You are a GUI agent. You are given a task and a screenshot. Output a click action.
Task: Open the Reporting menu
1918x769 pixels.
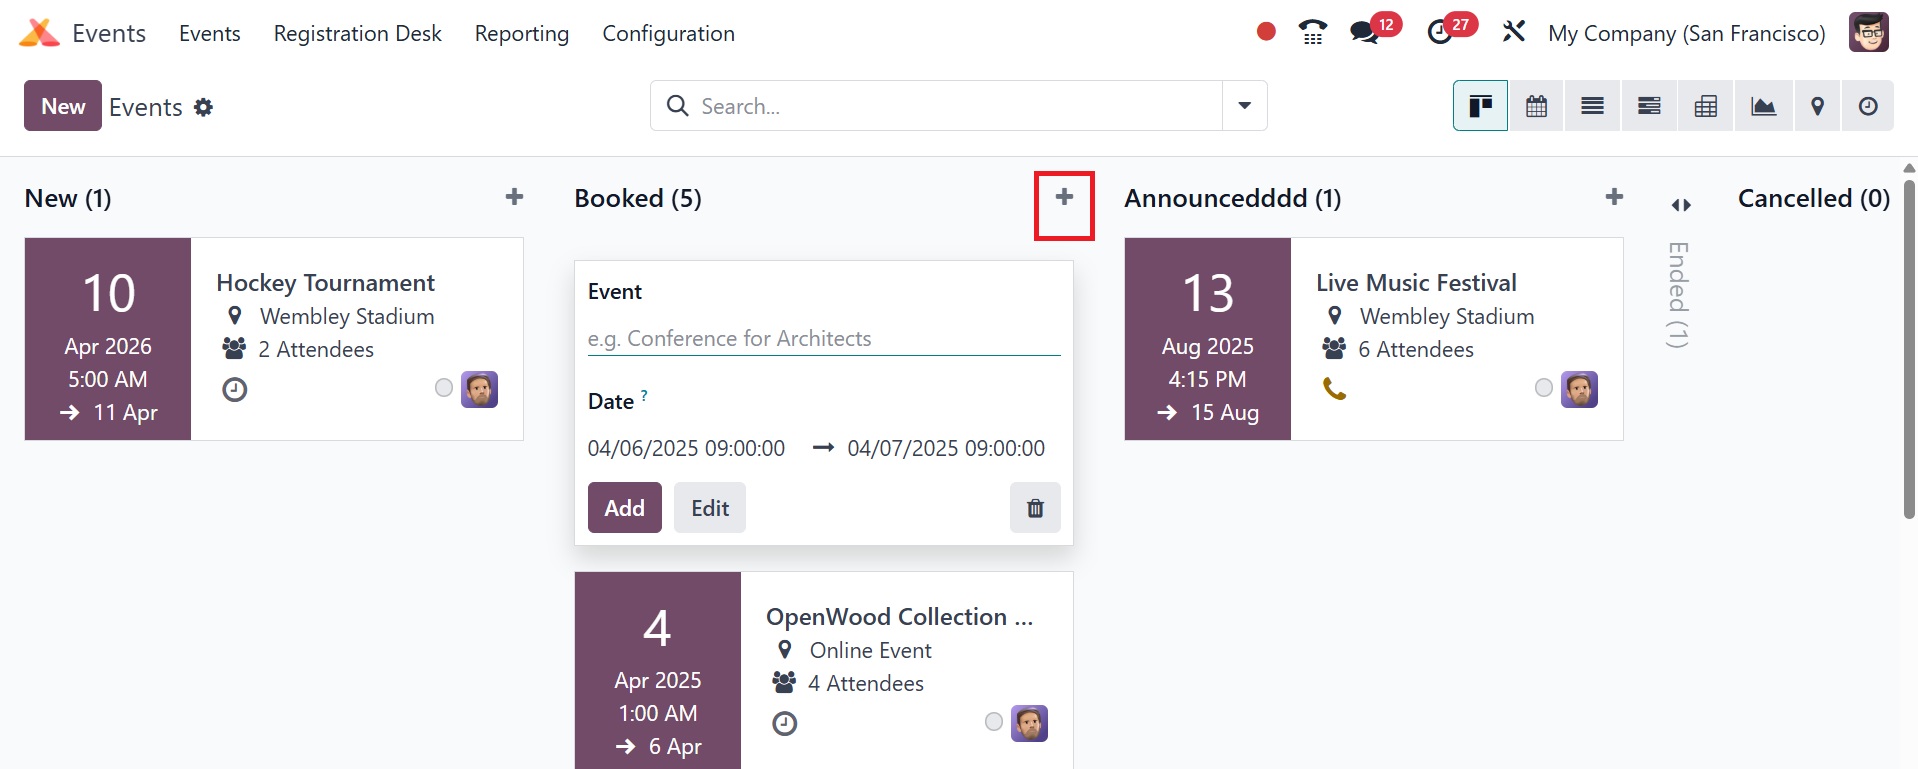[x=521, y=33]
